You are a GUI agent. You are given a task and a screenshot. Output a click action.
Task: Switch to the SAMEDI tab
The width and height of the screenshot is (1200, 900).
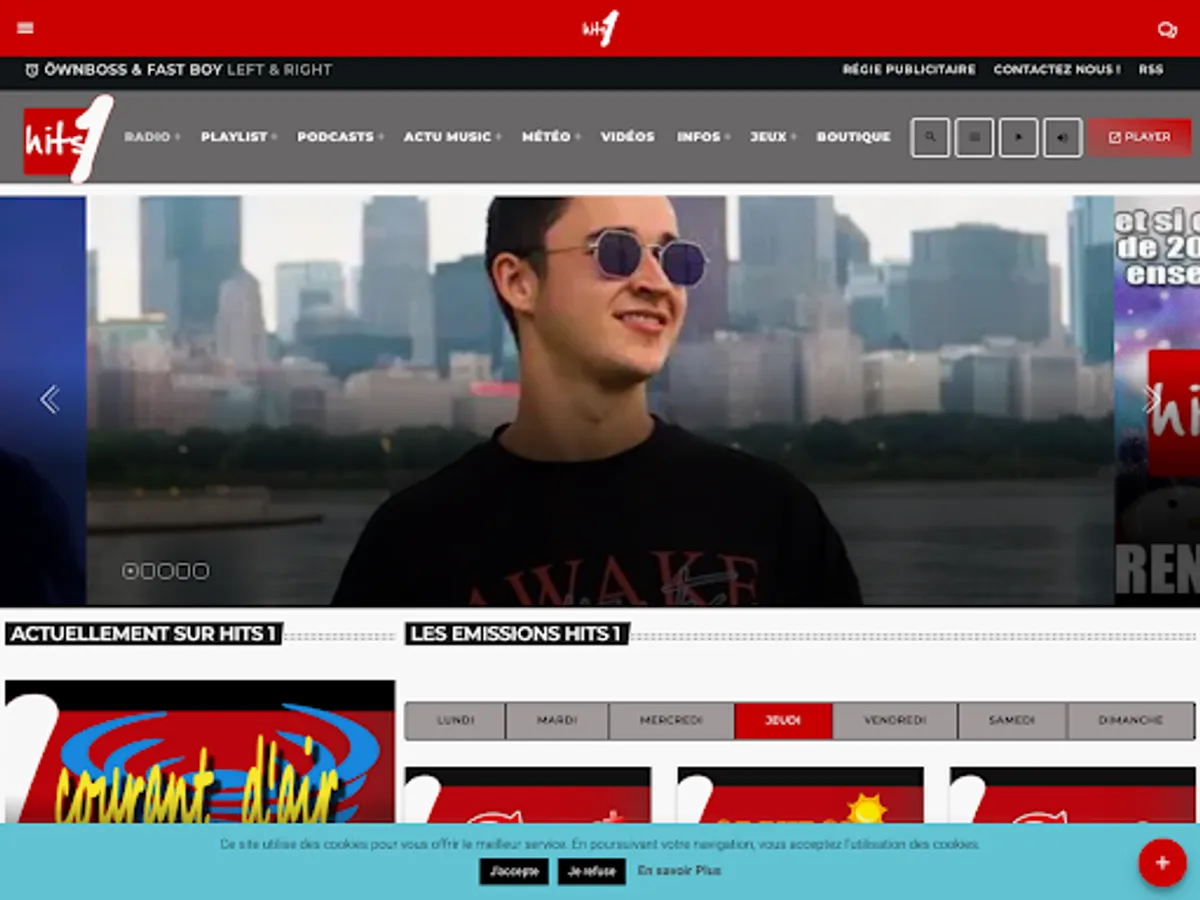point(1012,721)
